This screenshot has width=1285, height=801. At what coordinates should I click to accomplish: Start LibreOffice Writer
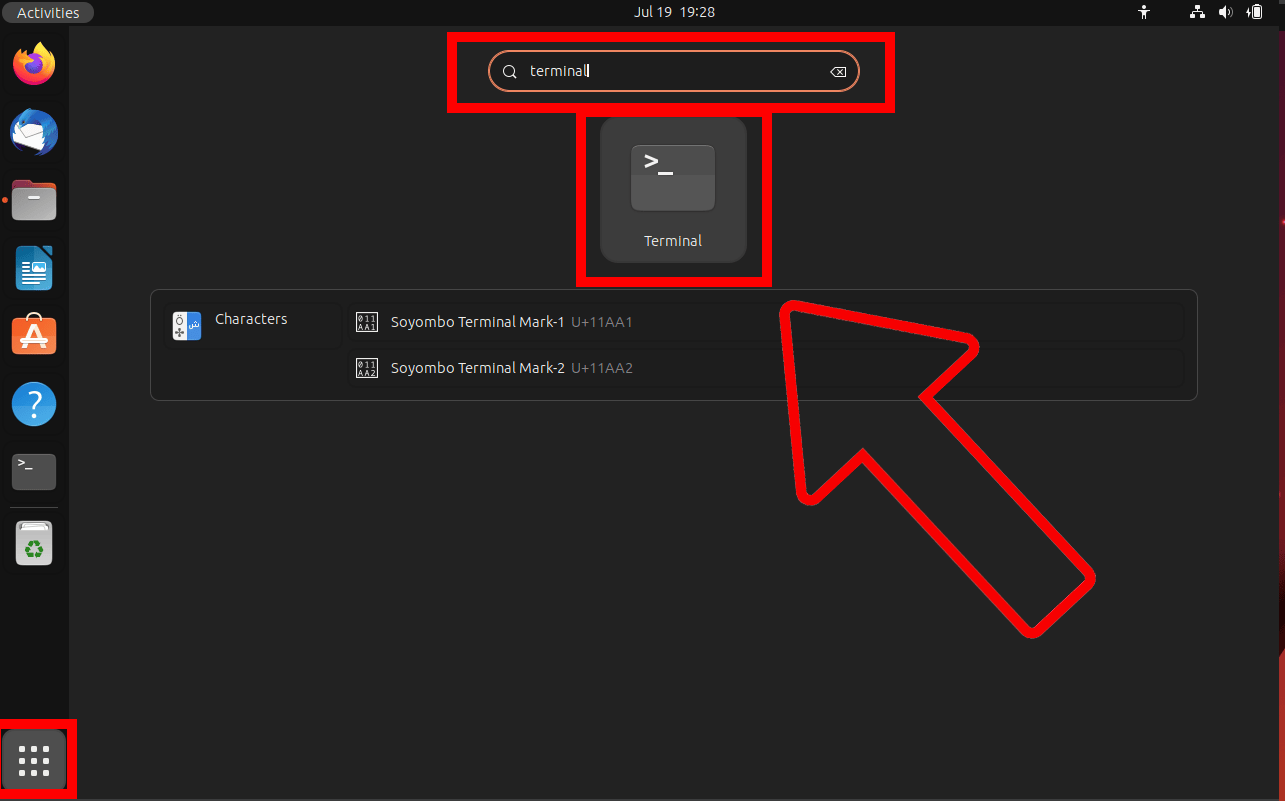click(x=33, y=268)
